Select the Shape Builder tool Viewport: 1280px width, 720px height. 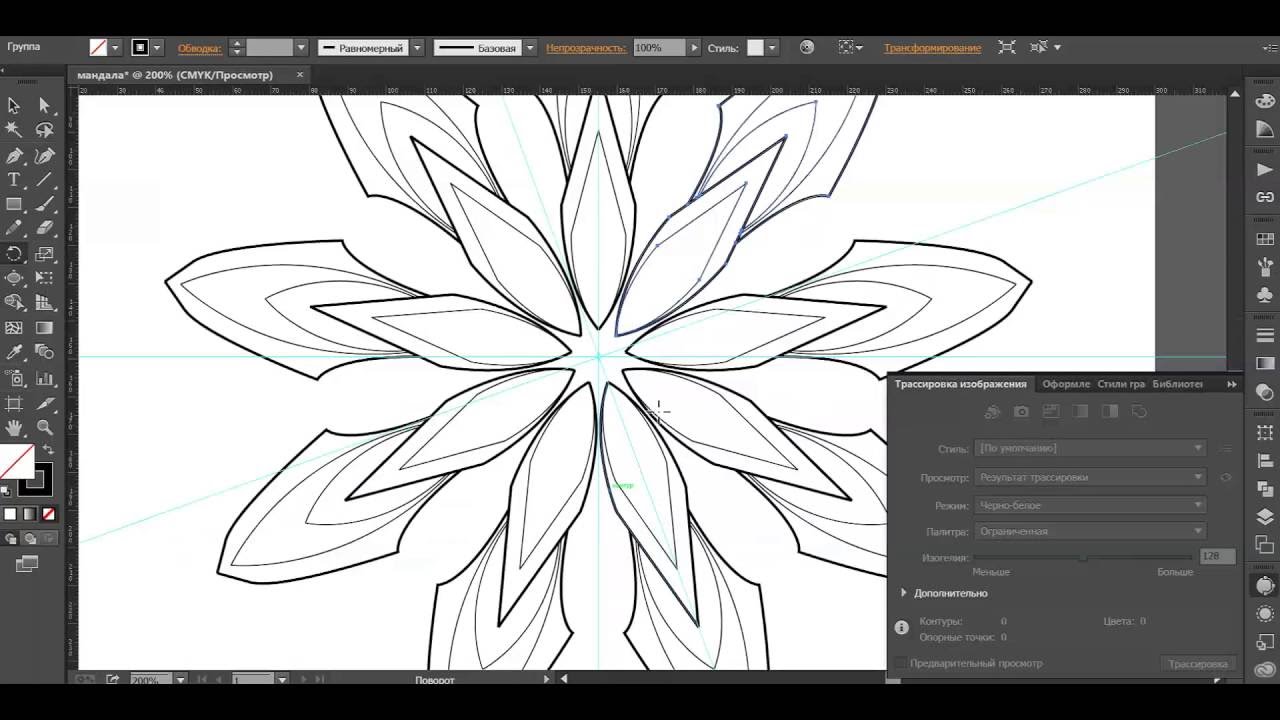point(14,303)
